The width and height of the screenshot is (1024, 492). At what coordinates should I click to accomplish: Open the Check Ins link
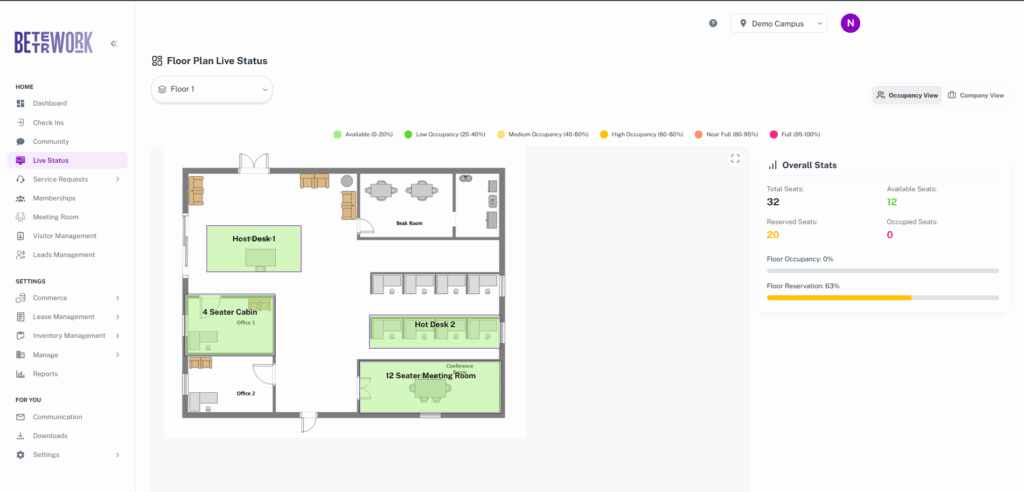pyautogui.click(x=48, y=123)
